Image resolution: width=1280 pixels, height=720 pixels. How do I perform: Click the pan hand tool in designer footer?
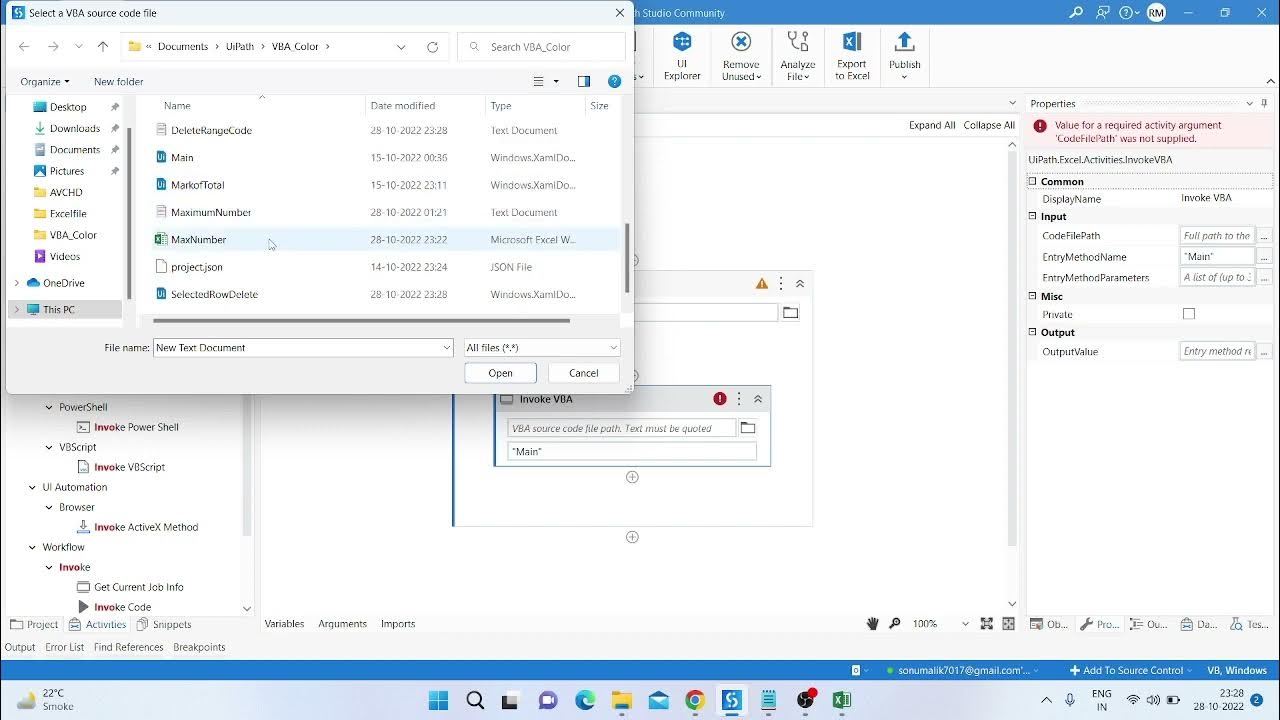click(872, 623)
